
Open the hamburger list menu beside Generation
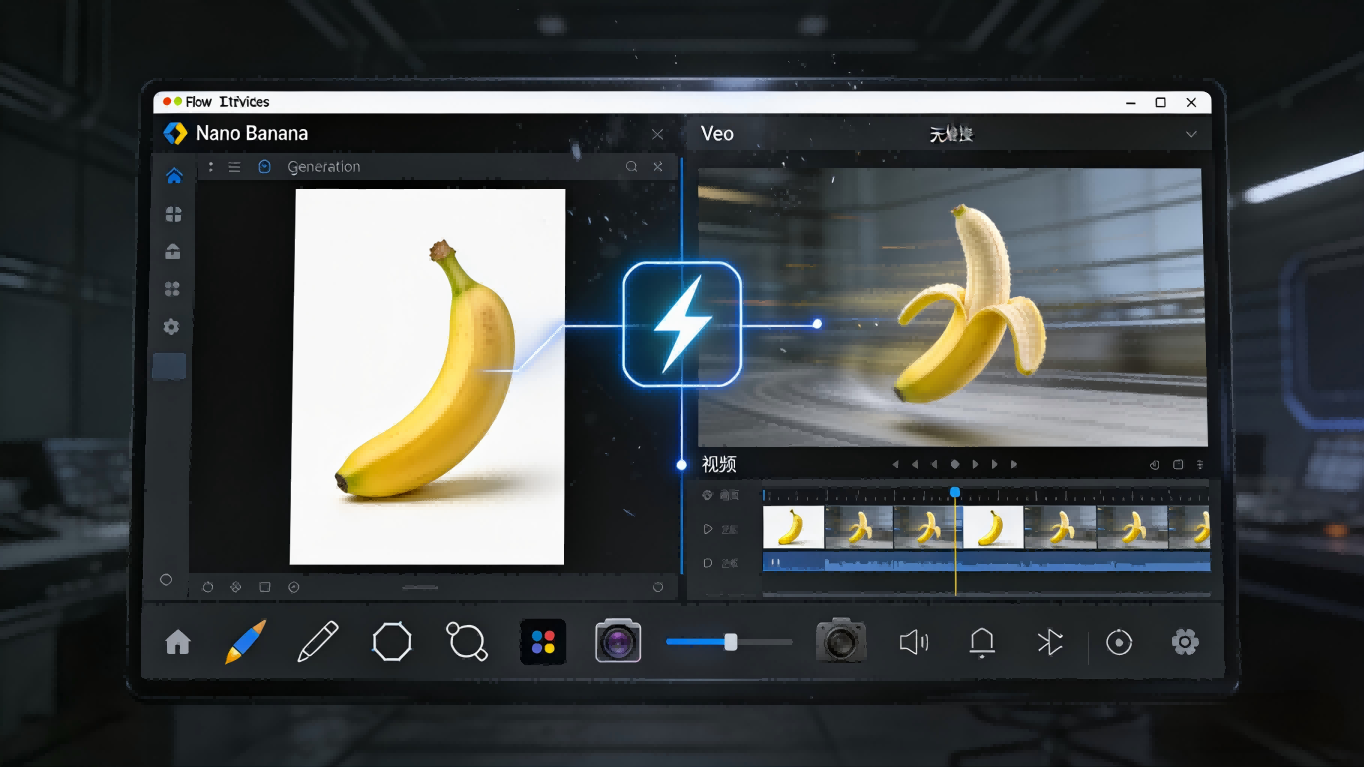[234, 167]
